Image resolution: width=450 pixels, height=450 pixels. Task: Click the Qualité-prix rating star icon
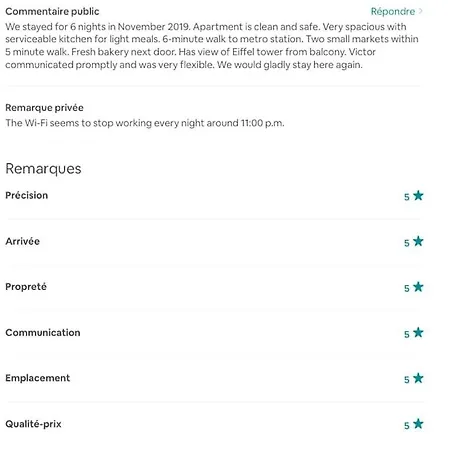[x=418, y=424]
